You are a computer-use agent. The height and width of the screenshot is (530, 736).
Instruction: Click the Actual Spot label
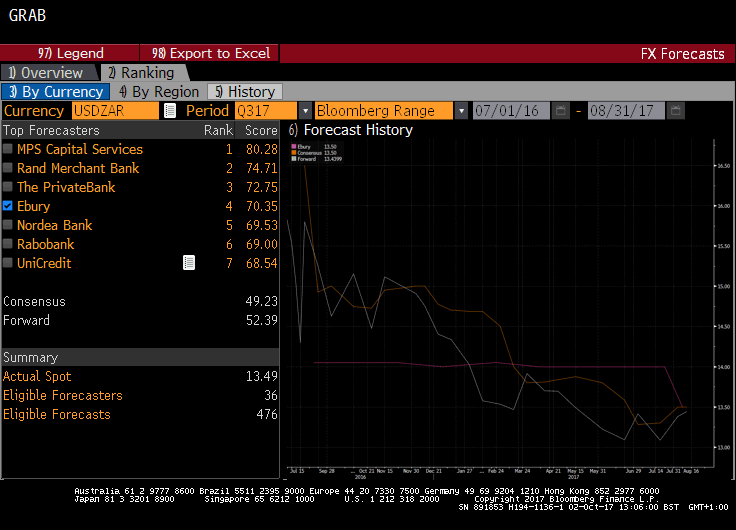click(37, 376)
